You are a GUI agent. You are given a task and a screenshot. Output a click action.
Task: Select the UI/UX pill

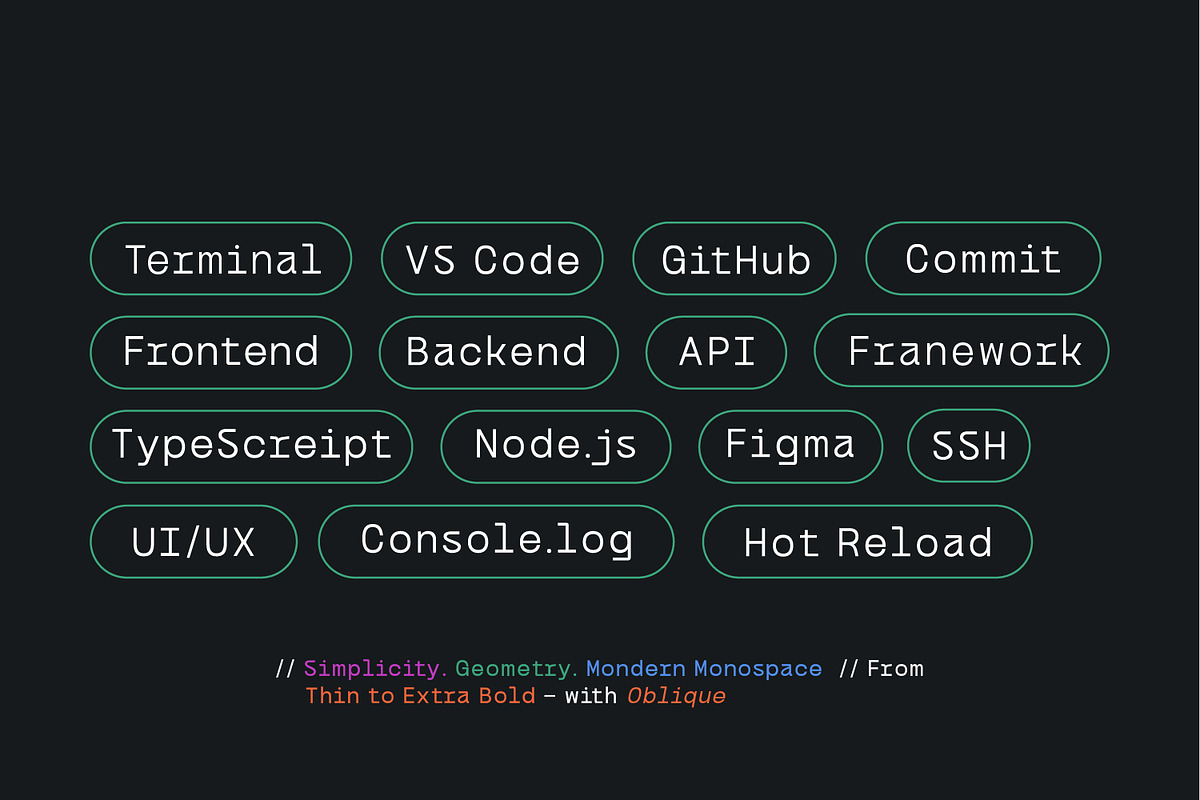pyautogui.click(x=194, y=542)
